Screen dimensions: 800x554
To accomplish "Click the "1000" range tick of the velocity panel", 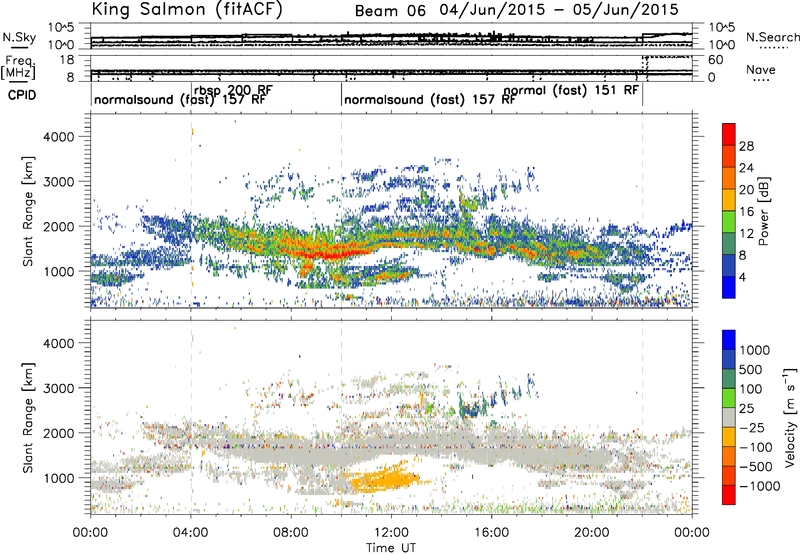I will [60, 478].
